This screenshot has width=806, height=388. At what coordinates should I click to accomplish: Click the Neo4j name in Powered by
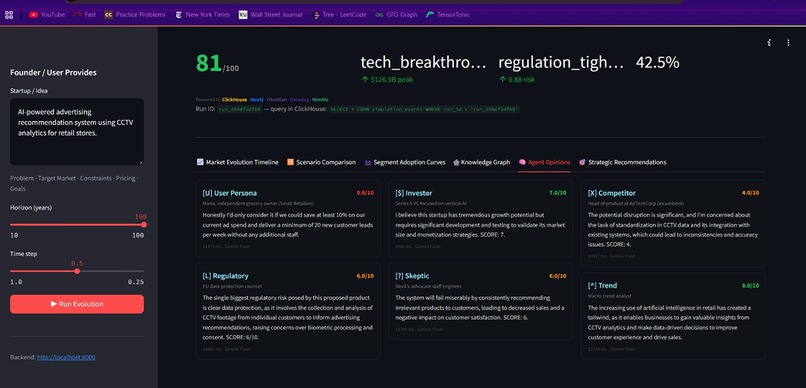(x=257, y=100)
